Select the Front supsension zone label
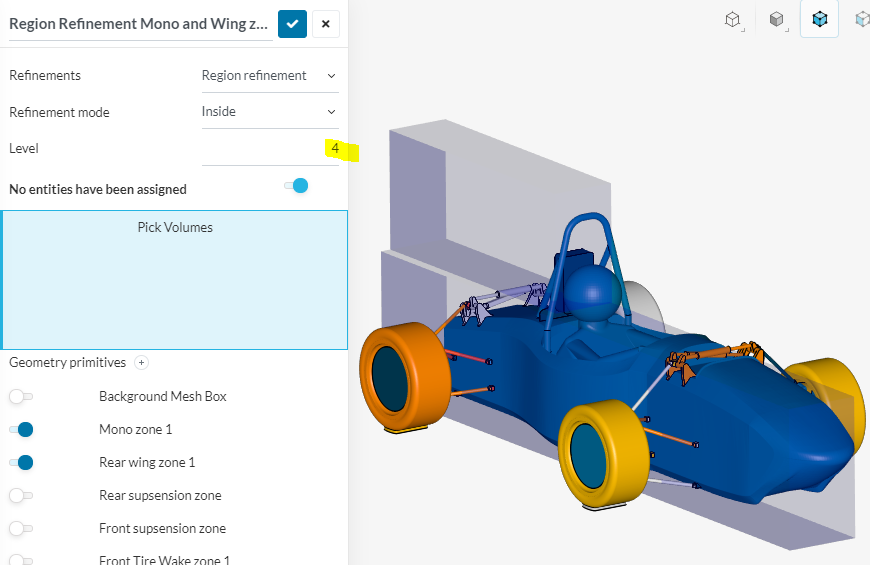Image resolution: width=870 pixels, height=565 pixels. tap(162, 528)
